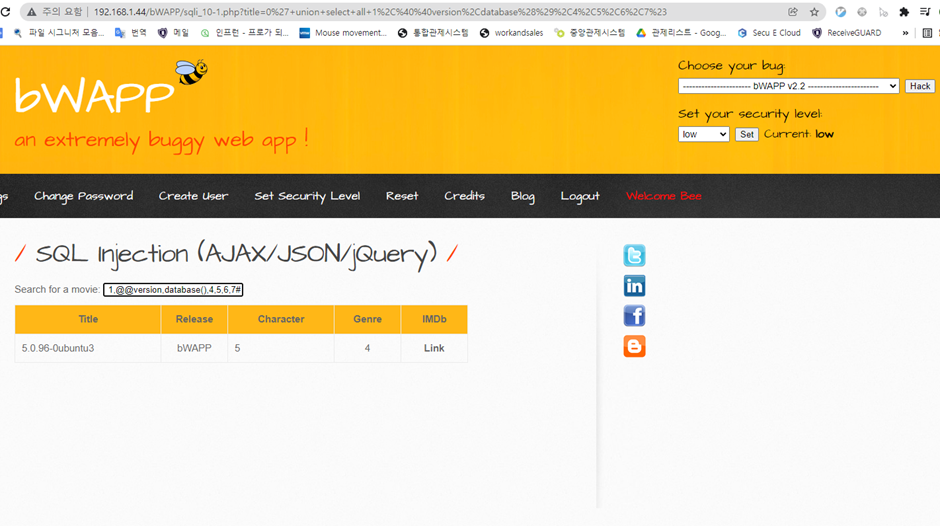This screenshot has width=940, height=526.
Task: Open the 중앙관제시스템 bookmark
Action: tap(589, 33)
